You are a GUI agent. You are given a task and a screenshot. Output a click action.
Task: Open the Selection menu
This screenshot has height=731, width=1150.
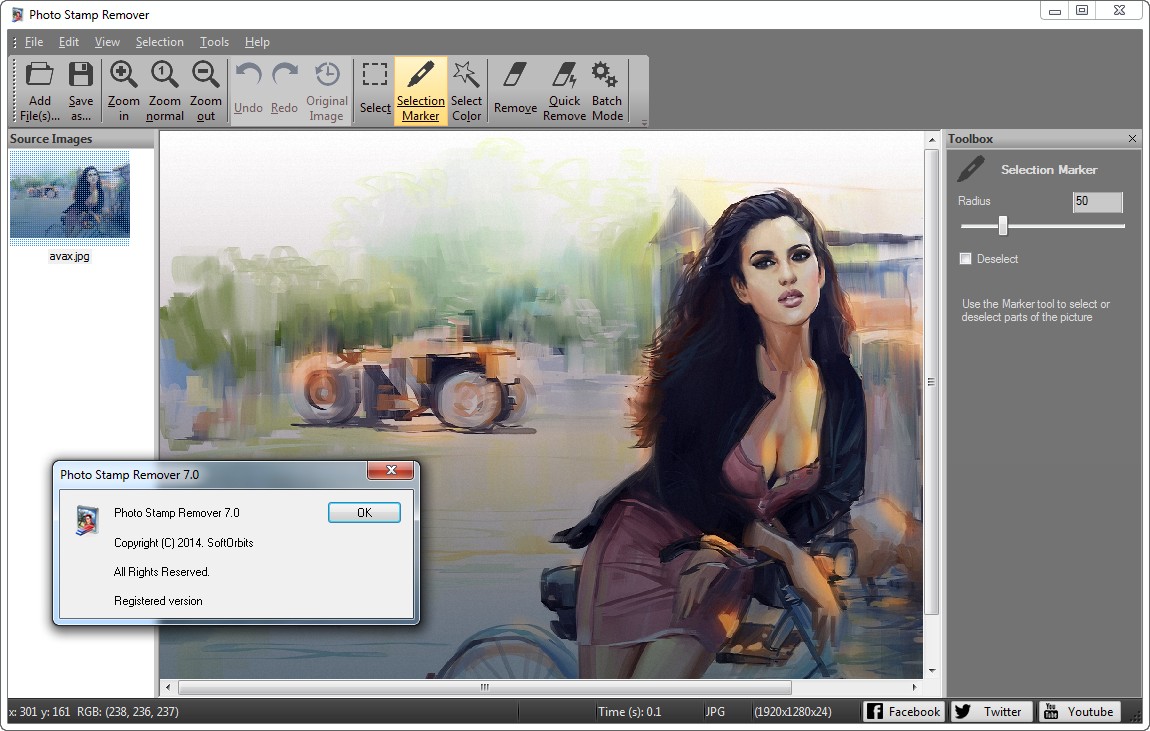[159, 42]
